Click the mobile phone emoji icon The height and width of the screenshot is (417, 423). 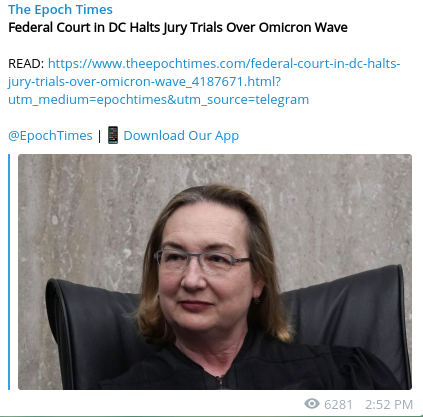[x=113, y=135]
